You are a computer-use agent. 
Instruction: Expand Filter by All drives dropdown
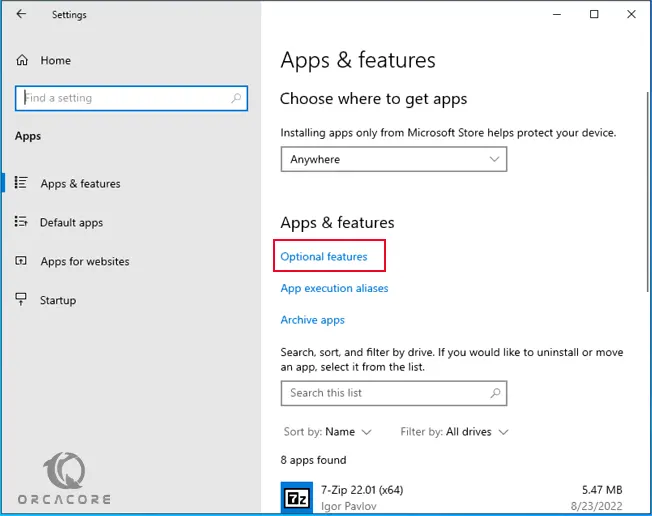click(454, 432)
